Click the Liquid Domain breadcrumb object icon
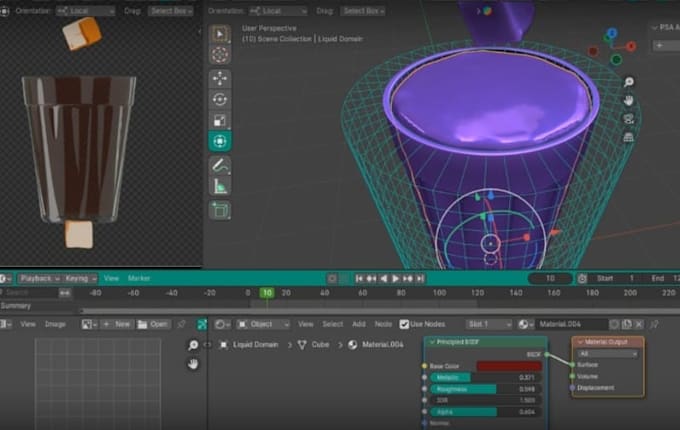680x430 pixels. click(223, 345)
